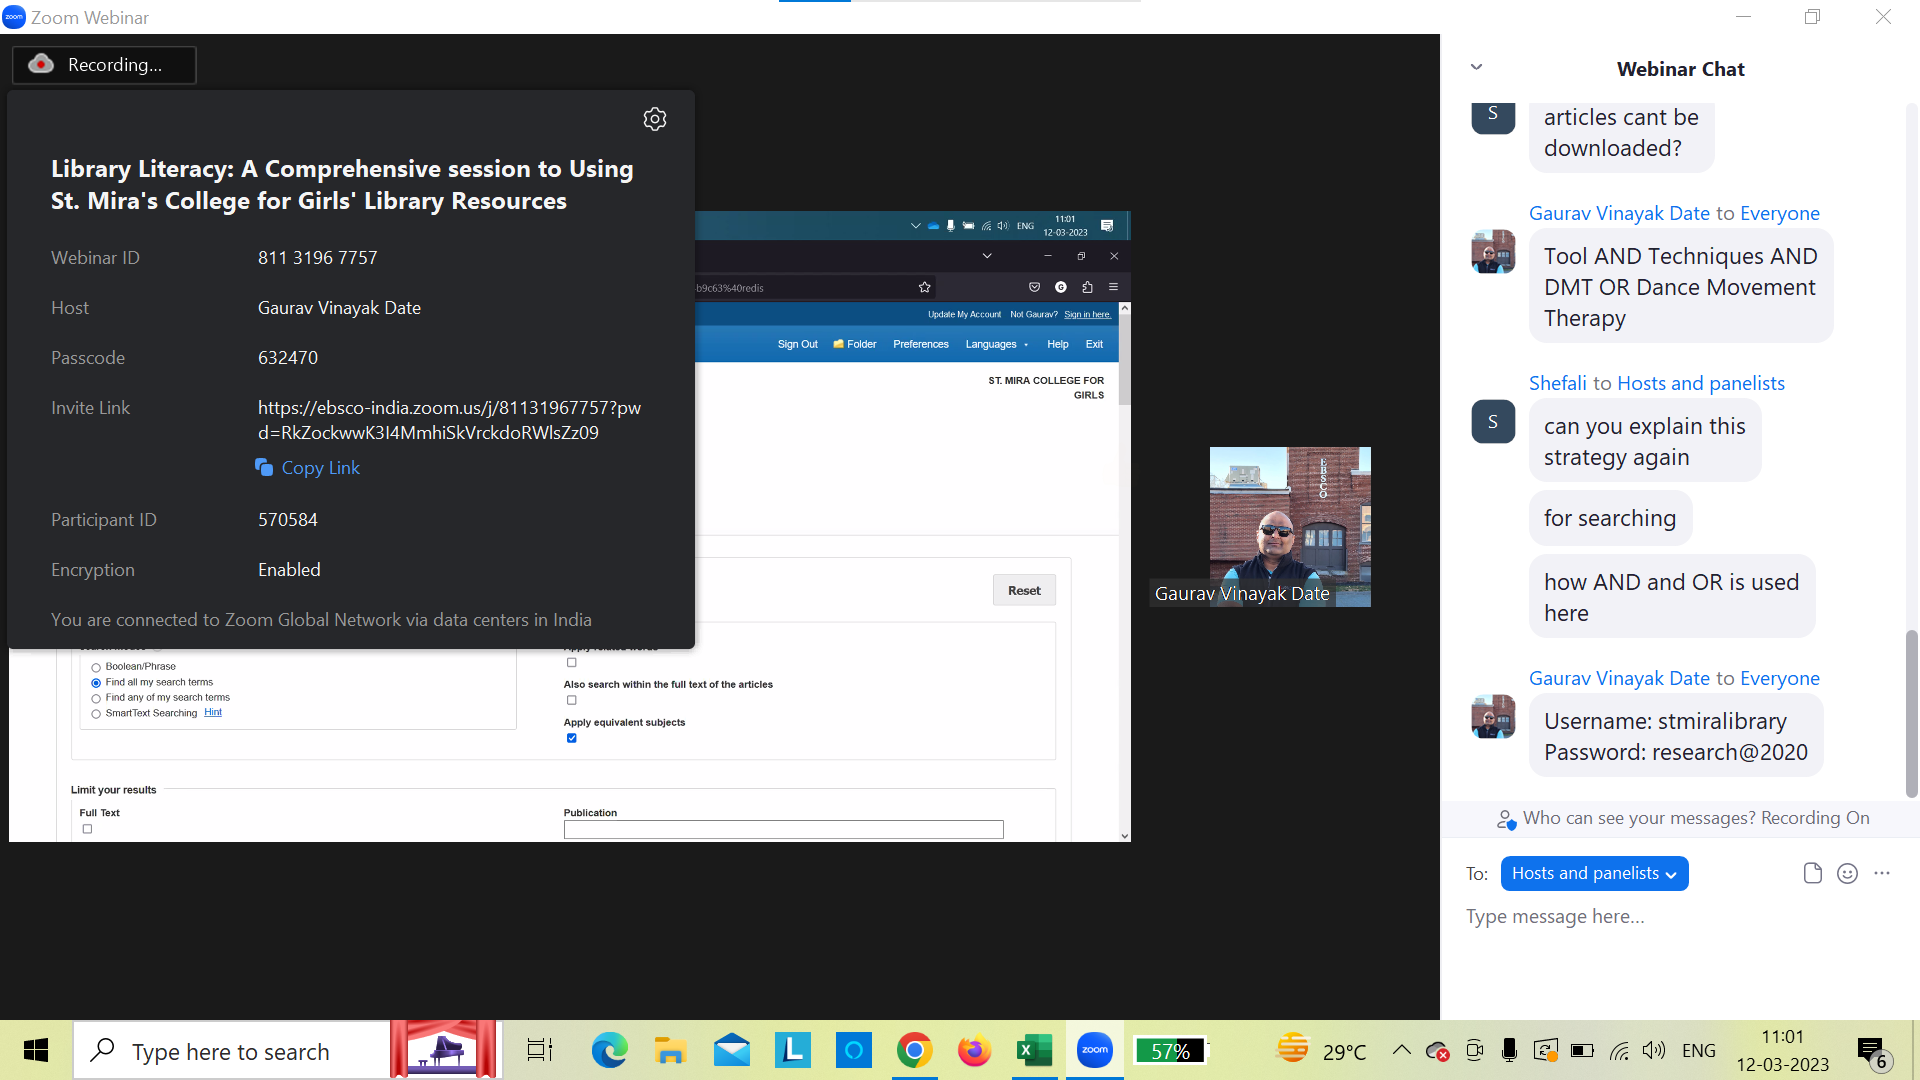Open File Explorer from taskbar
The width and height of the screenshot is (1920, 1080).
click(x=670, y=1050)
